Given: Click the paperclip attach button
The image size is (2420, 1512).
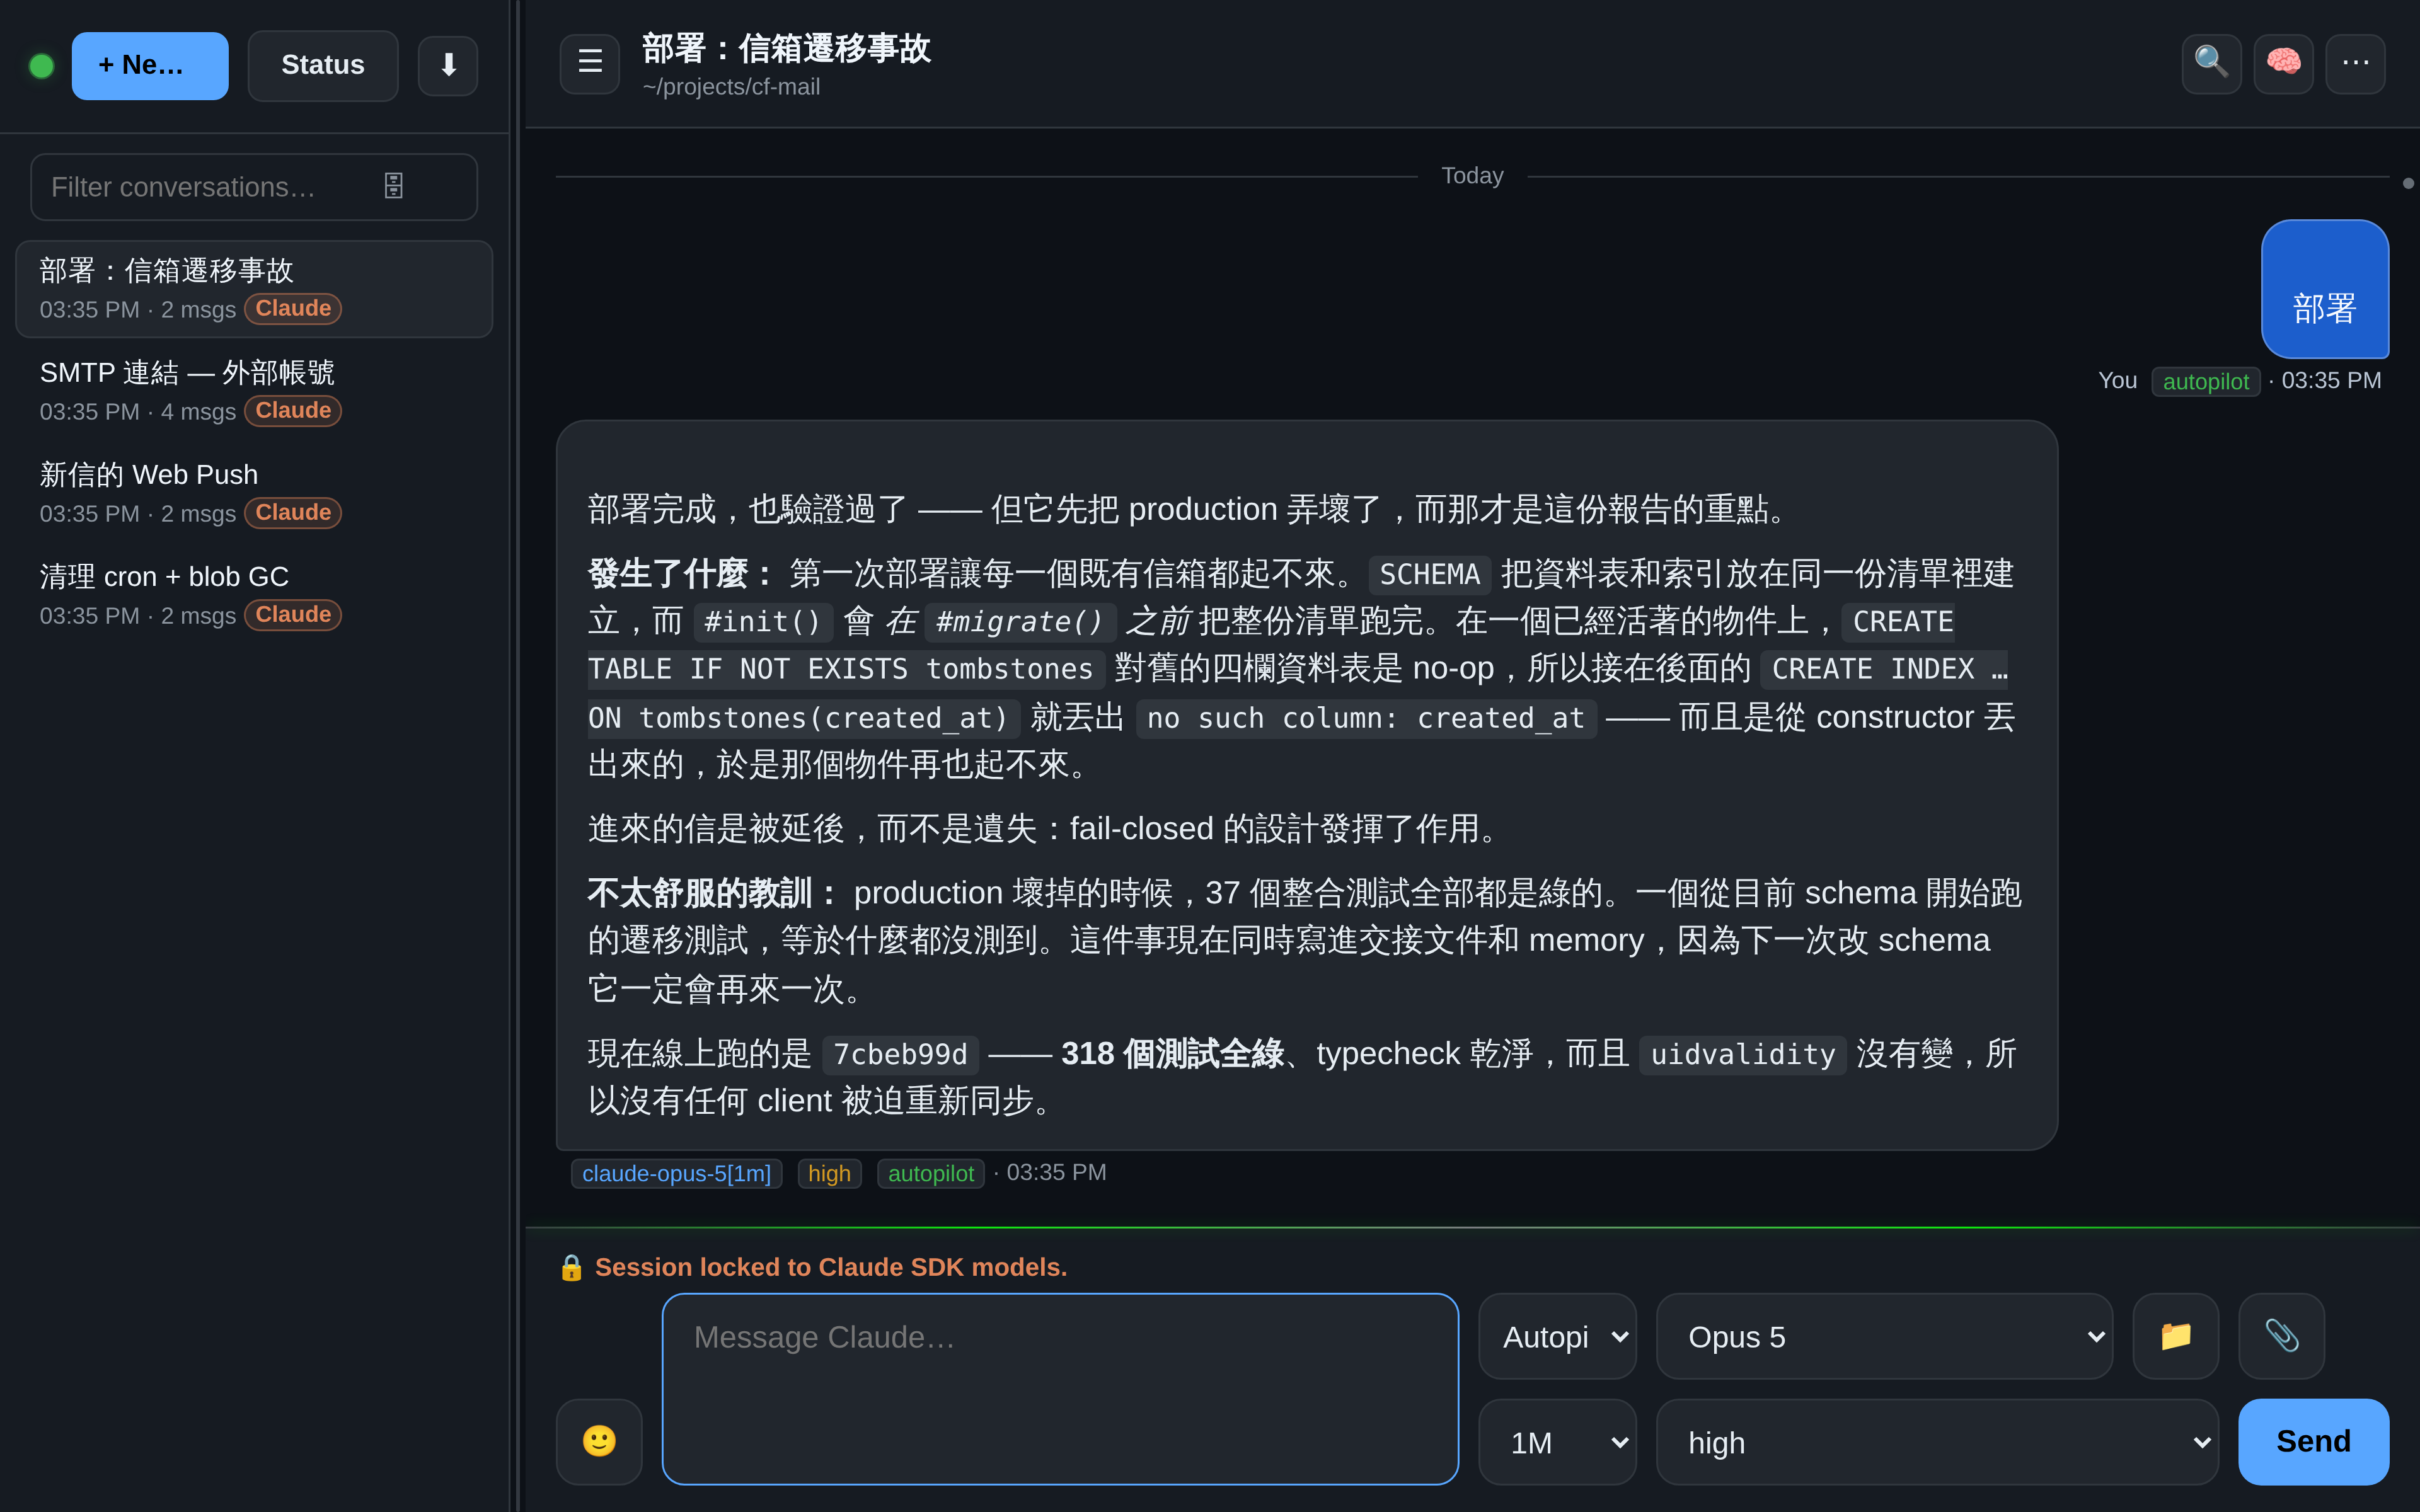Looking at the screenshot, I should click(x=2281, y=1337).
